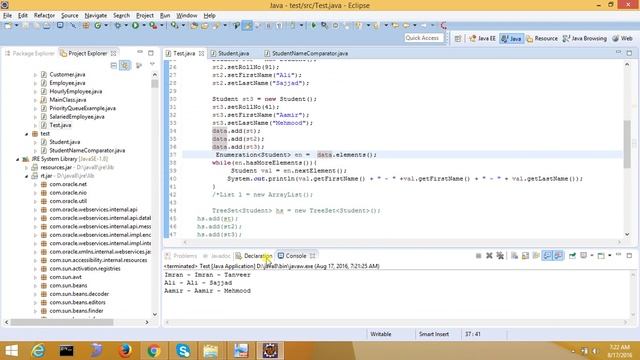Open the Refactor menu
This screenshot has width=640, height=360.
pos(44,16)
